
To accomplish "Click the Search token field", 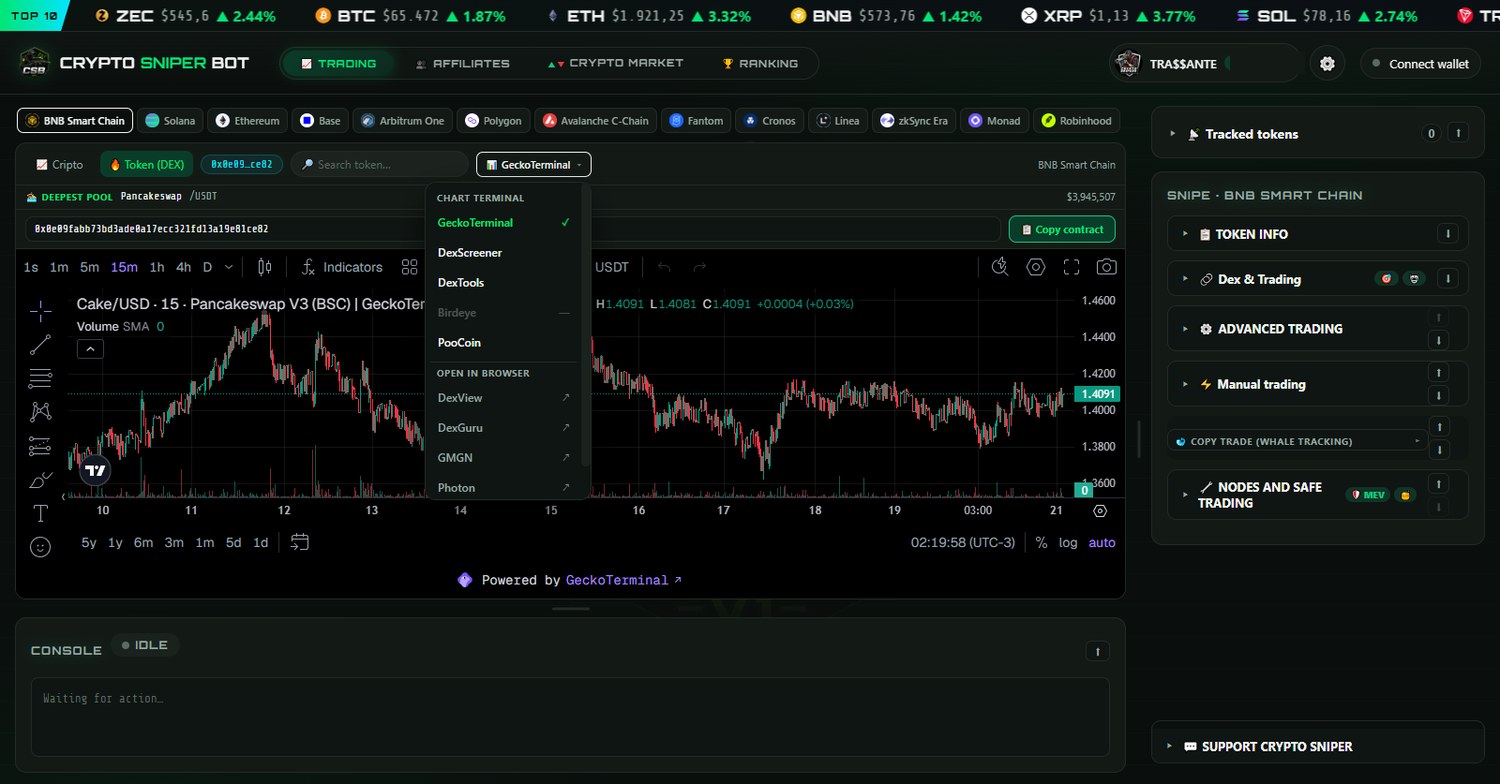I will click(380, 164).
